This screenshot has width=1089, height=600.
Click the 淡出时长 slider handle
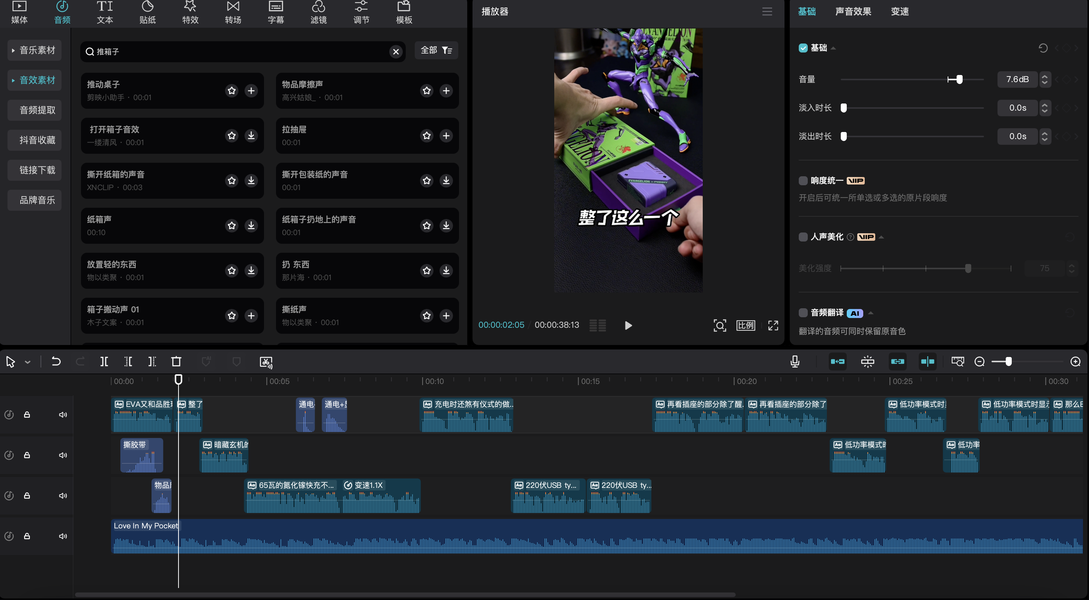pos(844,136)
